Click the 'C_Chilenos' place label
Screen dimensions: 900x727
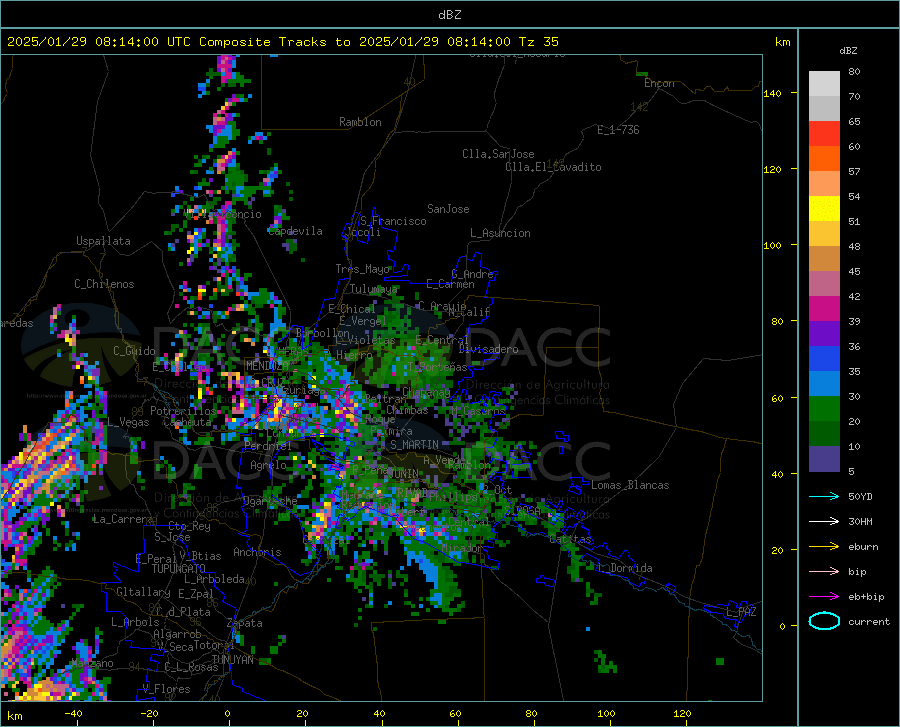pos(104,284)
